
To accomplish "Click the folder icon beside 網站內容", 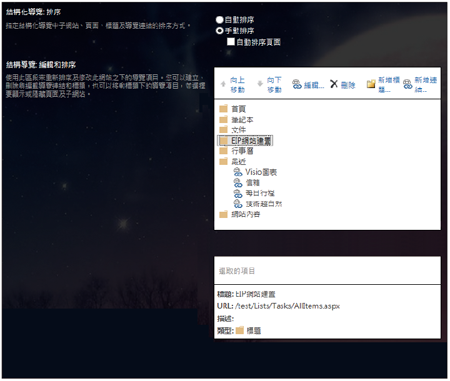I will pyautogui.click(x=223, y=214).
